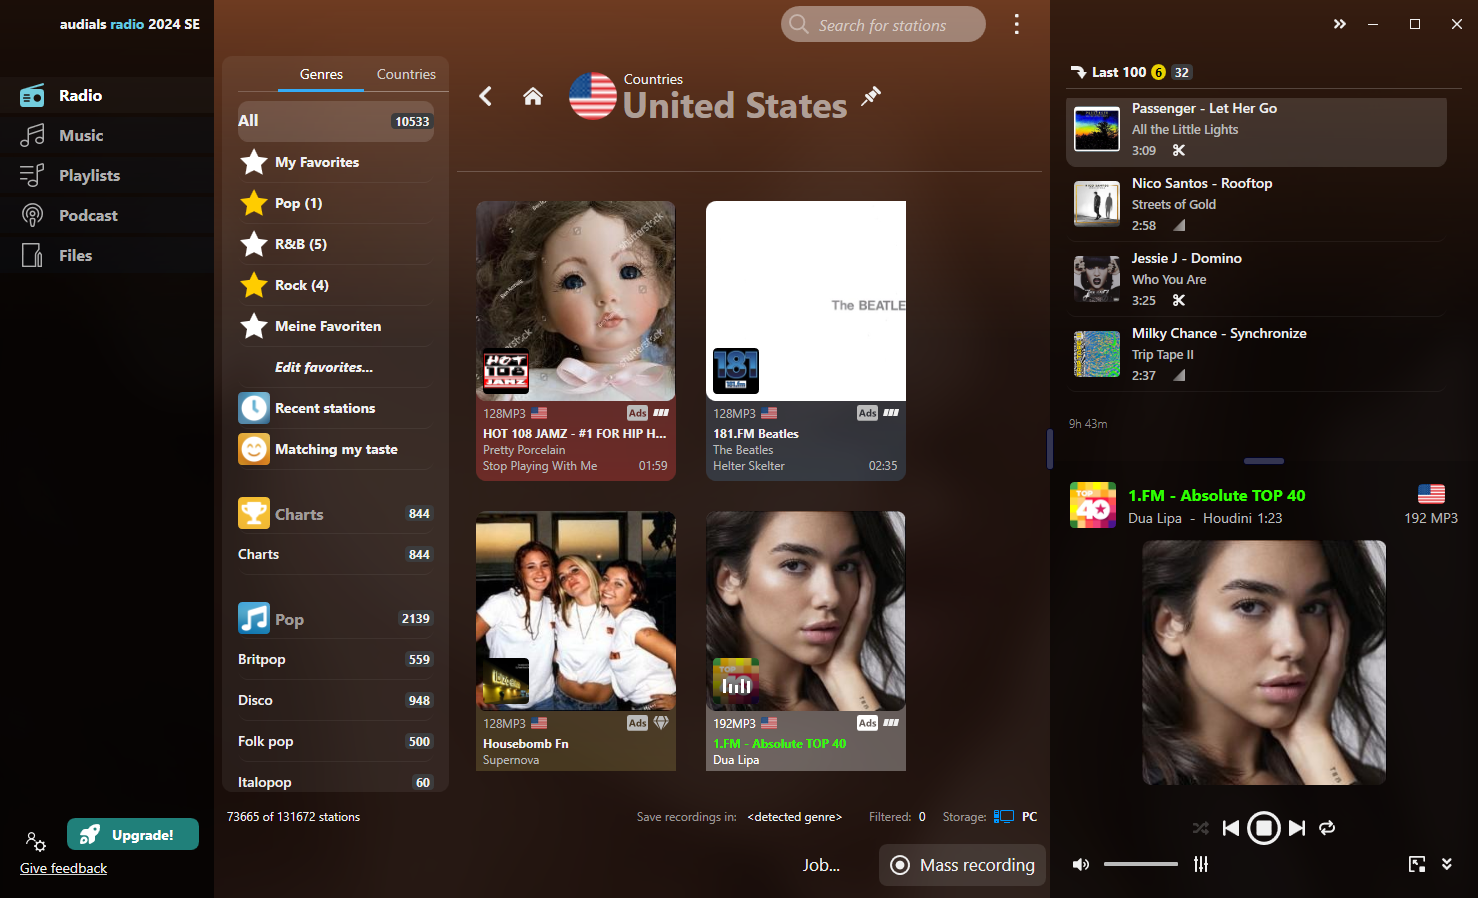
Task: Go to the home view
Action: point(533,96)
